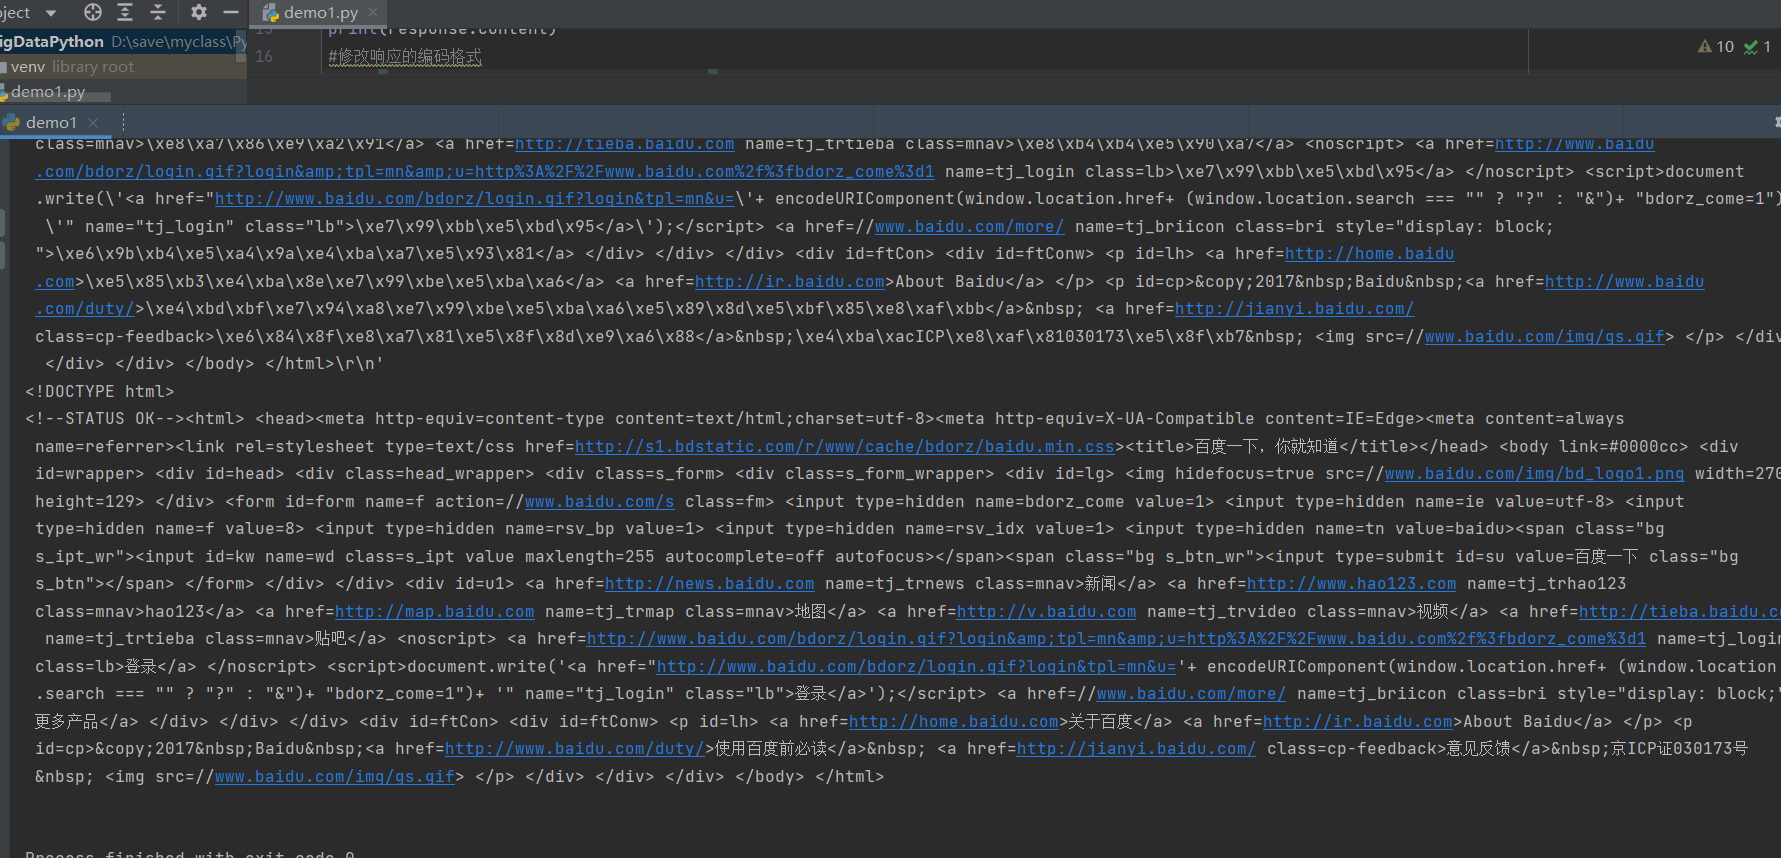The height and width of the screenshot is (858, 1781).
Task: Open the http://map.baidu.com link
Action: (434, 612)
